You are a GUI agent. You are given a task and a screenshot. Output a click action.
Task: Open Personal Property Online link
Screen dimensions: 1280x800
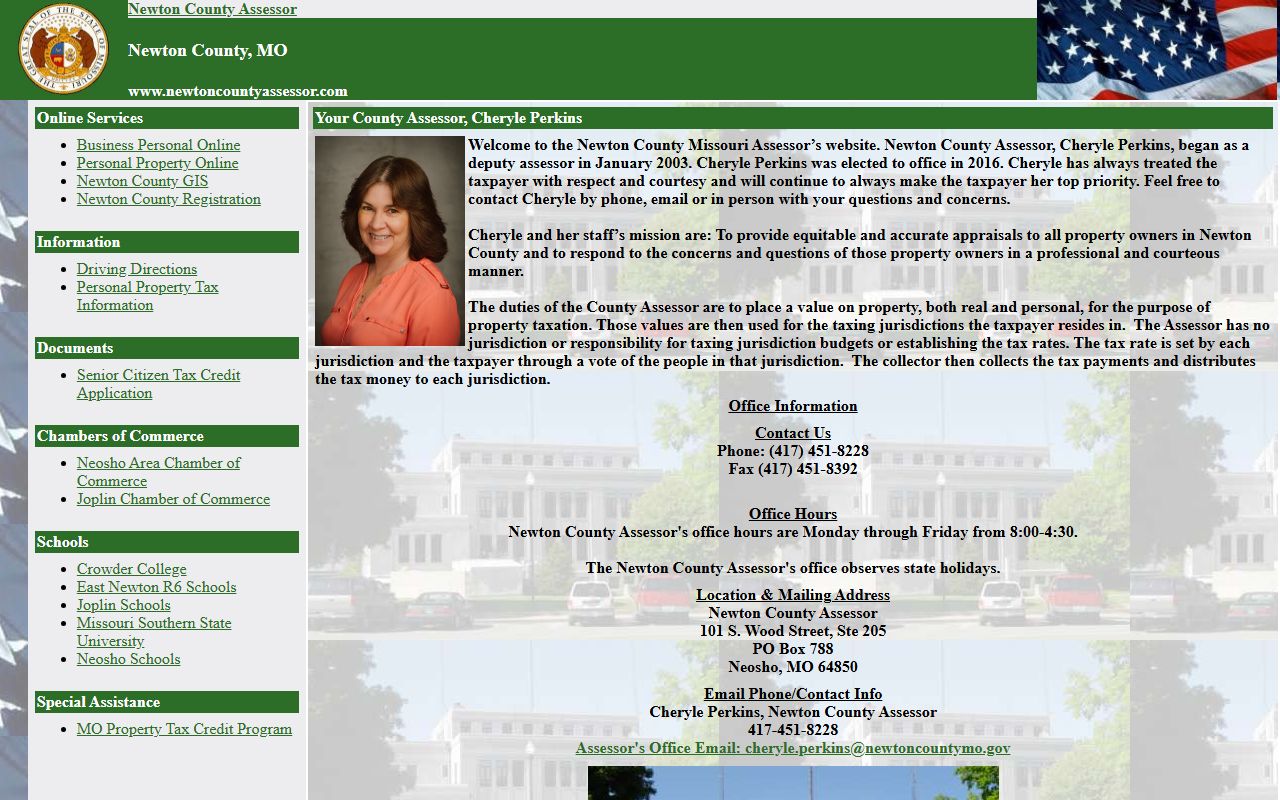(x=157, y=163)
